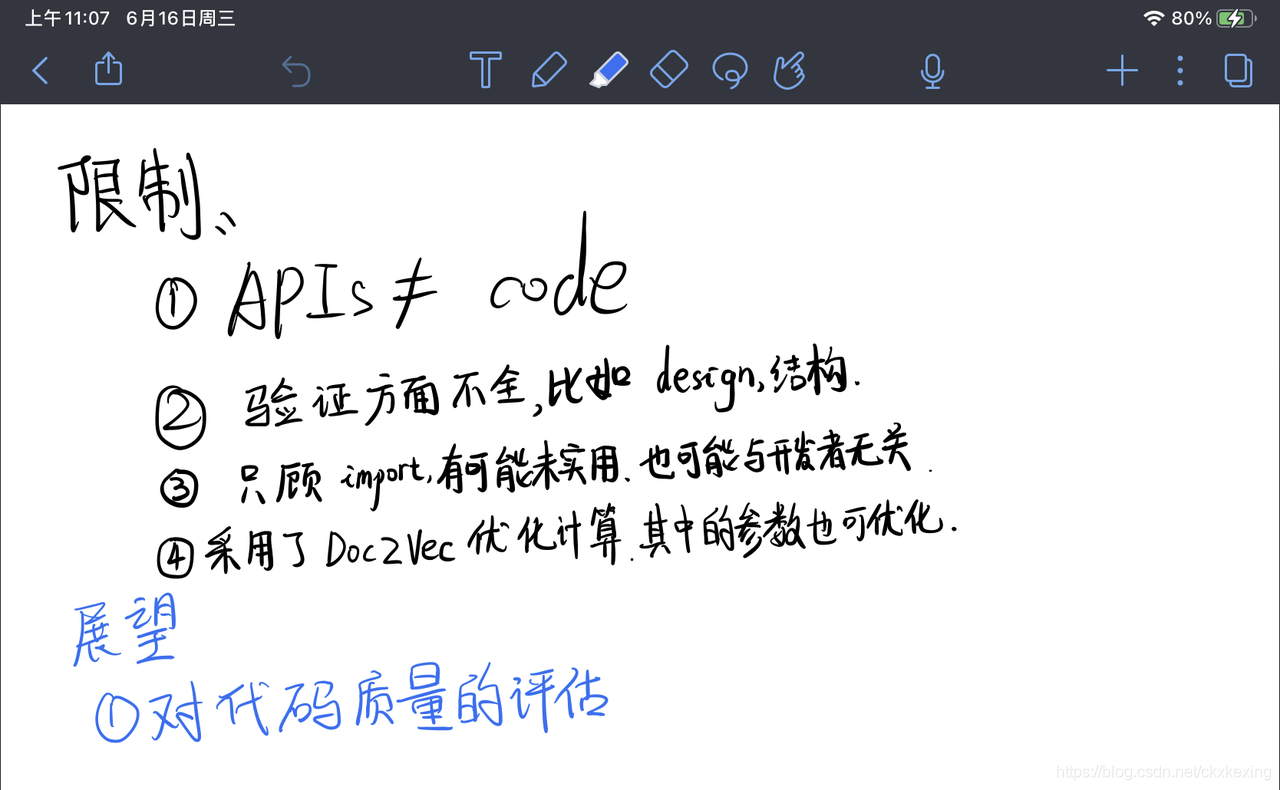This screenshot has width=1280, height=790.
Task: Tap the date 6月16日周三
Action: click(x=181, y=18)
